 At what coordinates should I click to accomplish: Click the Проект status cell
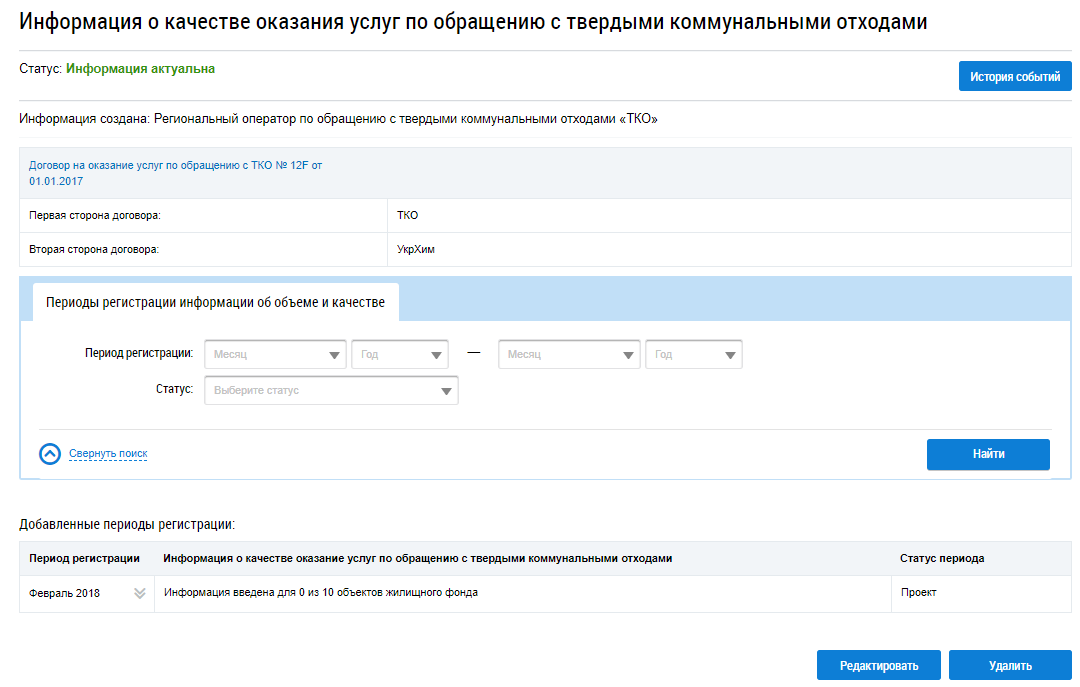[918, 593]
